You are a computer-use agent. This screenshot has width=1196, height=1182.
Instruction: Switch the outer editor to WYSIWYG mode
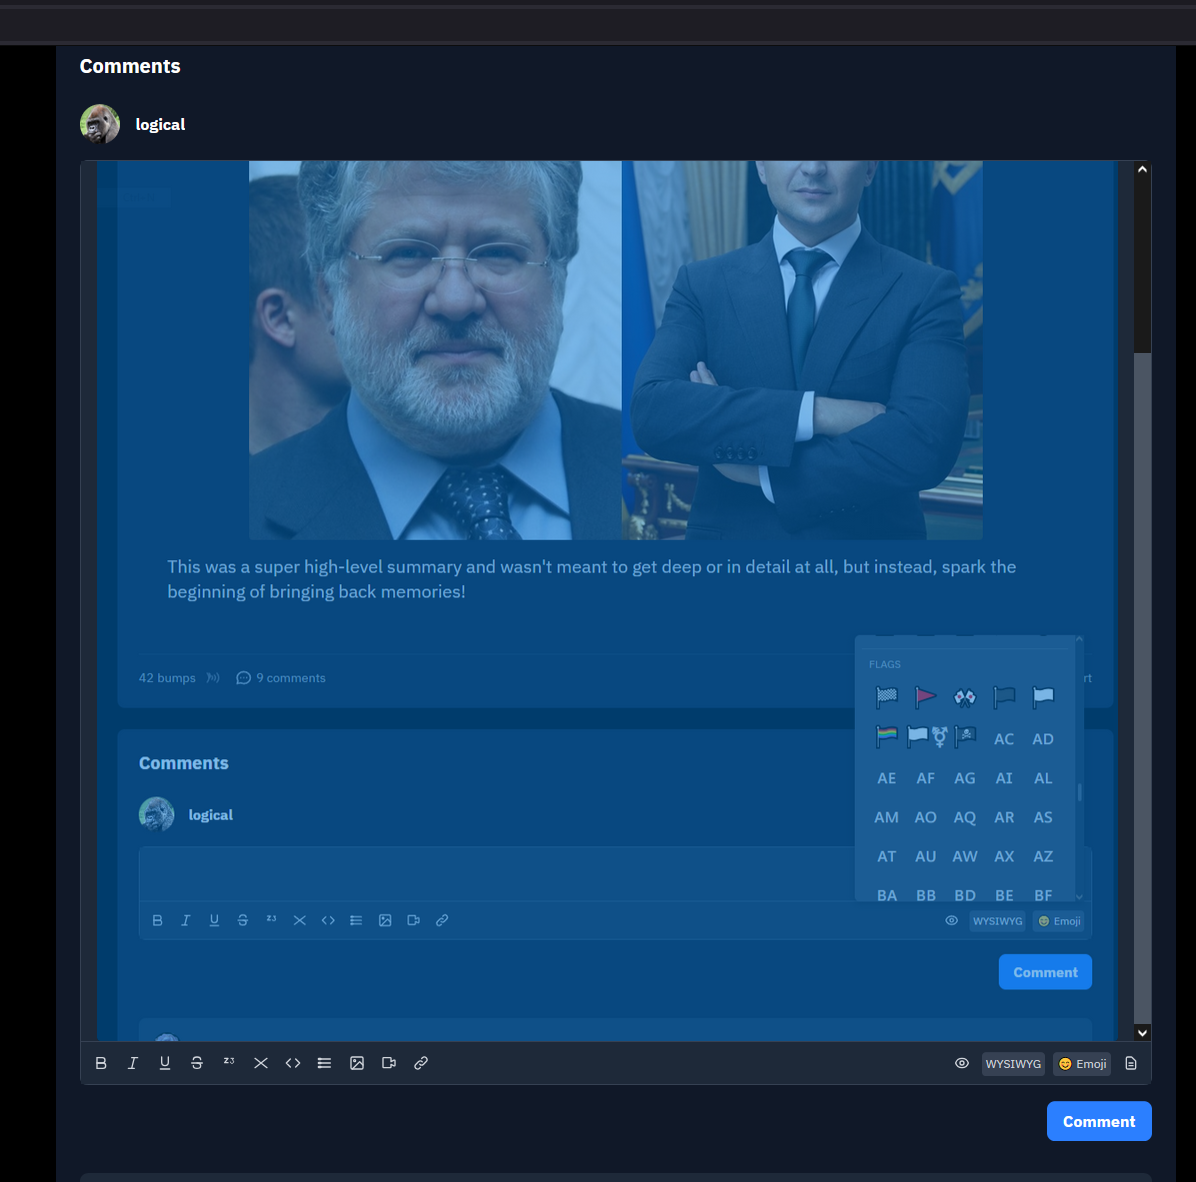click(1013, 1064)
